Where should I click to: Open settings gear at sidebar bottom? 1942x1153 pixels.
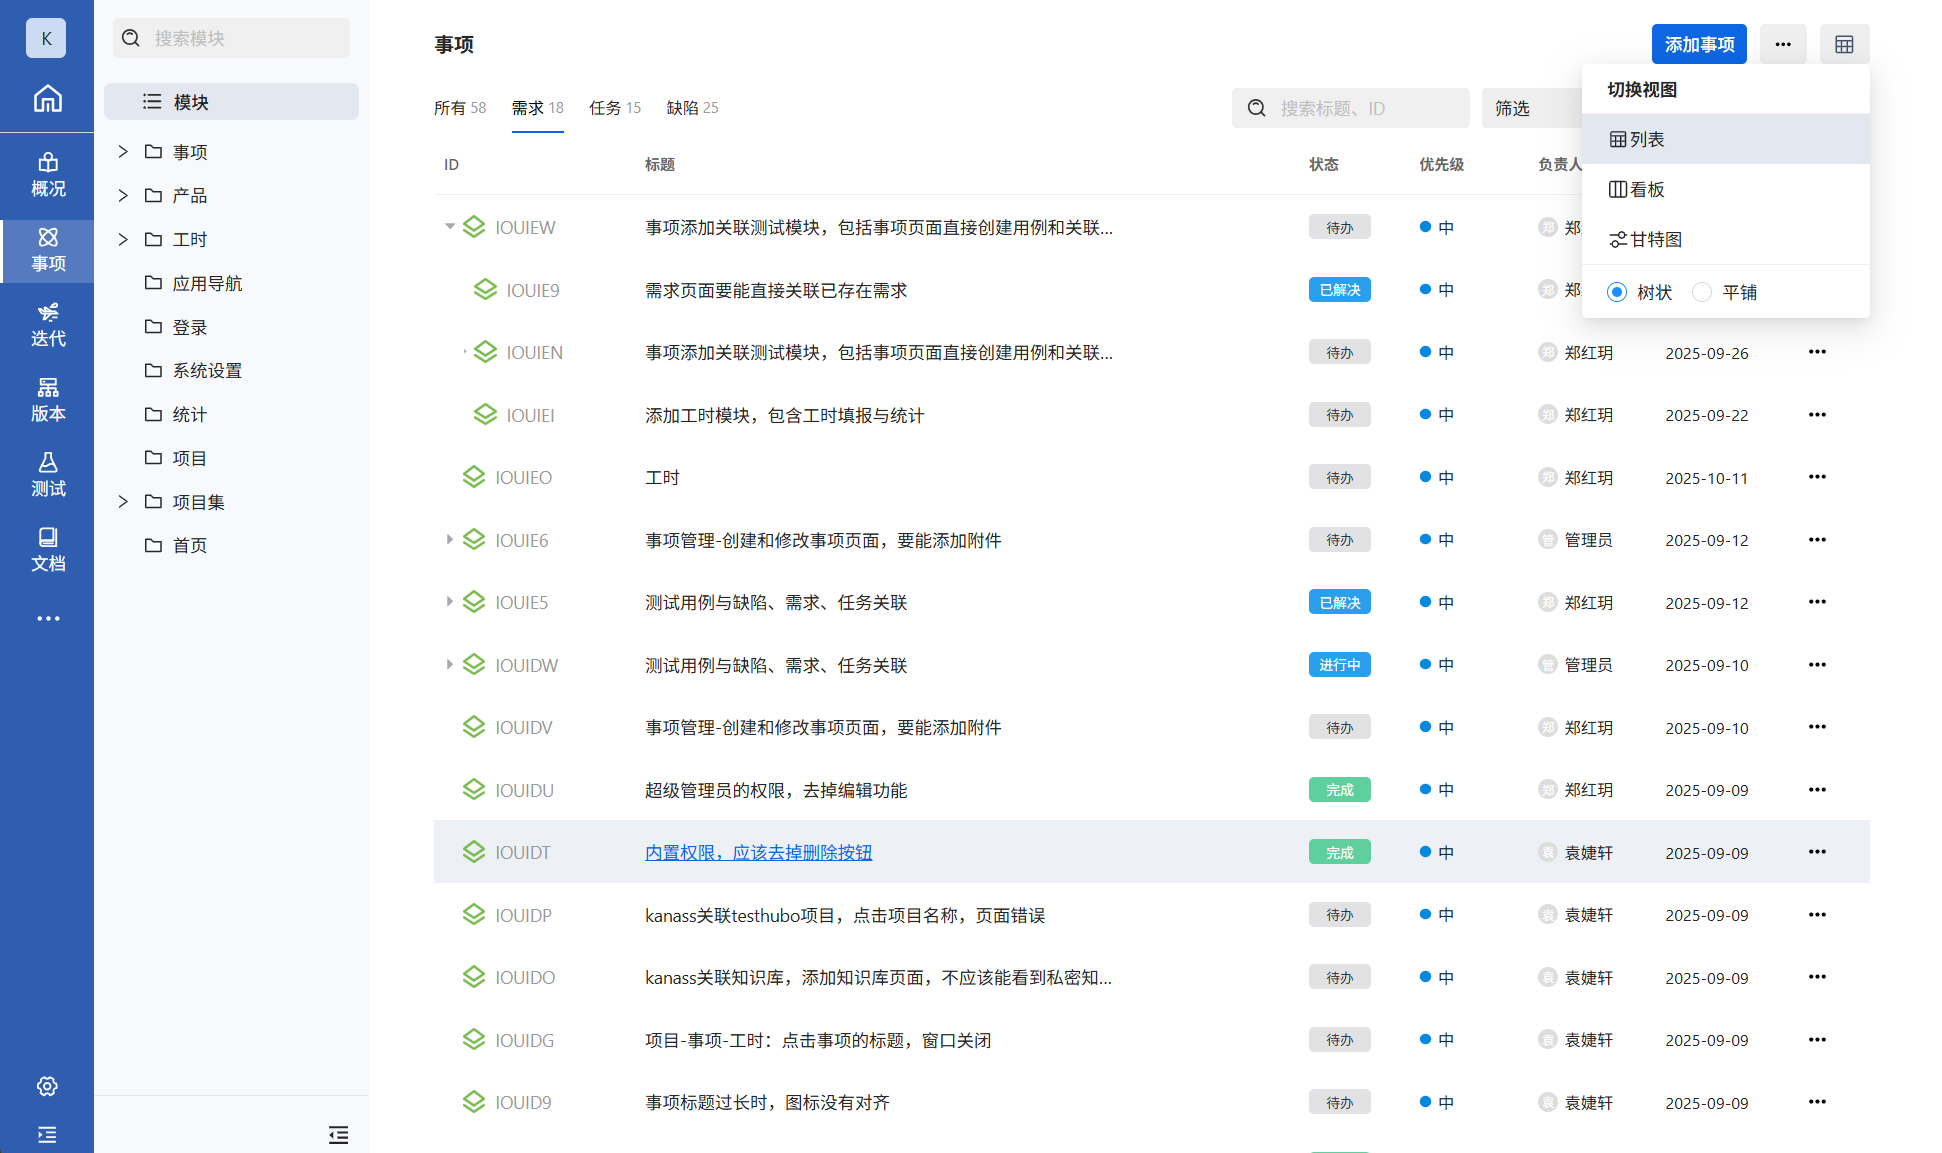[x=47, y=1086]
